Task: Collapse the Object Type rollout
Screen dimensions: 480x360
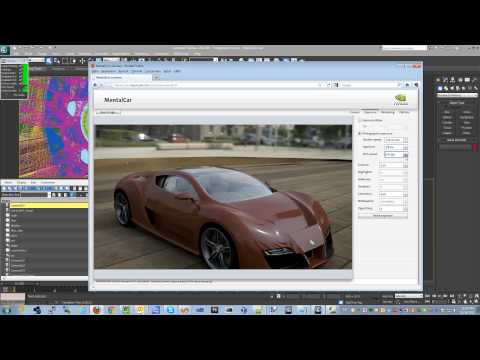Action: pos(457,103)
